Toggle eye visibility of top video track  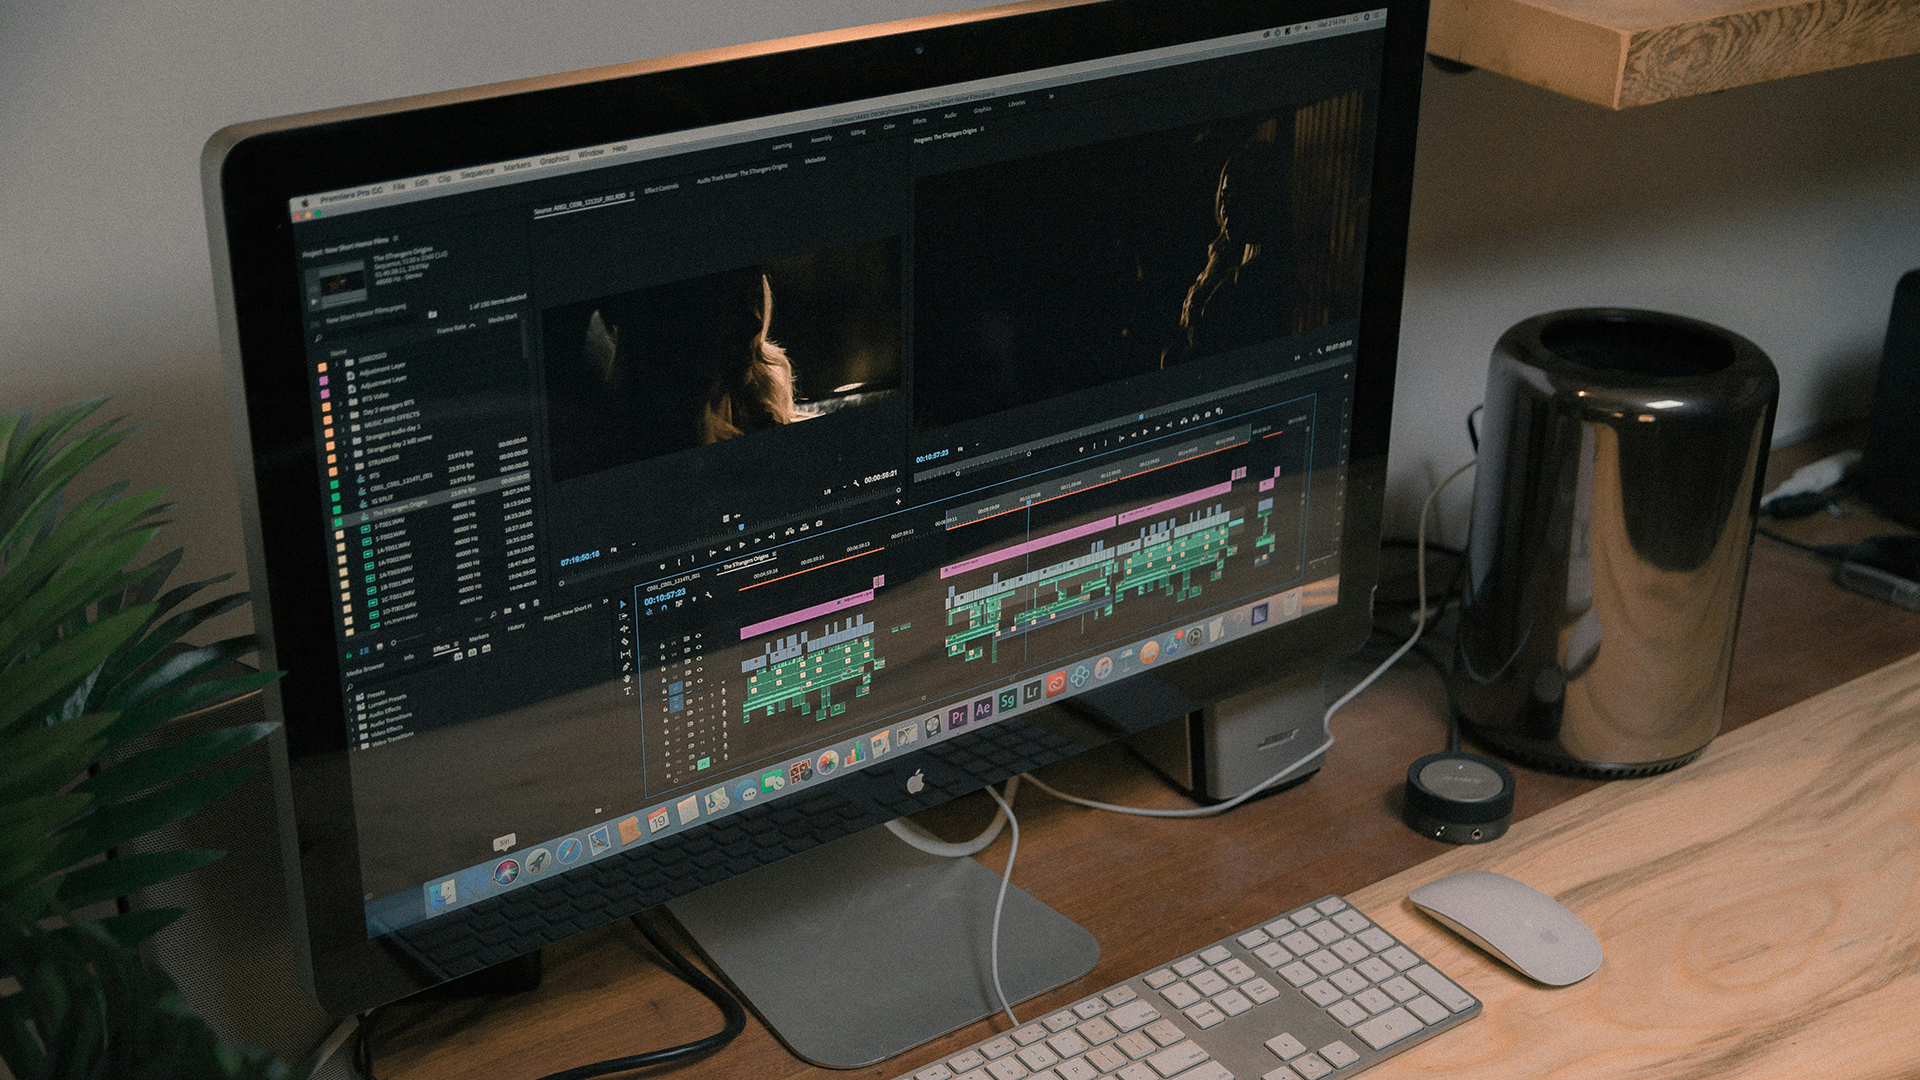[697, 636]
